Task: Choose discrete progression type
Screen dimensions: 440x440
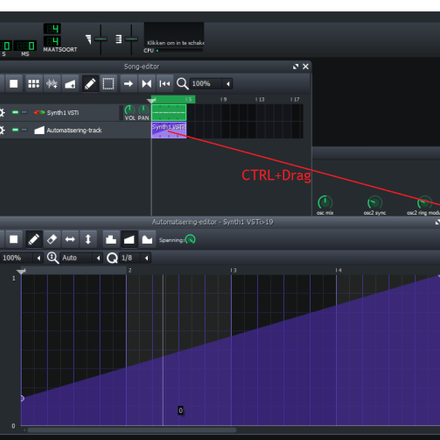Action: point(111,239)
